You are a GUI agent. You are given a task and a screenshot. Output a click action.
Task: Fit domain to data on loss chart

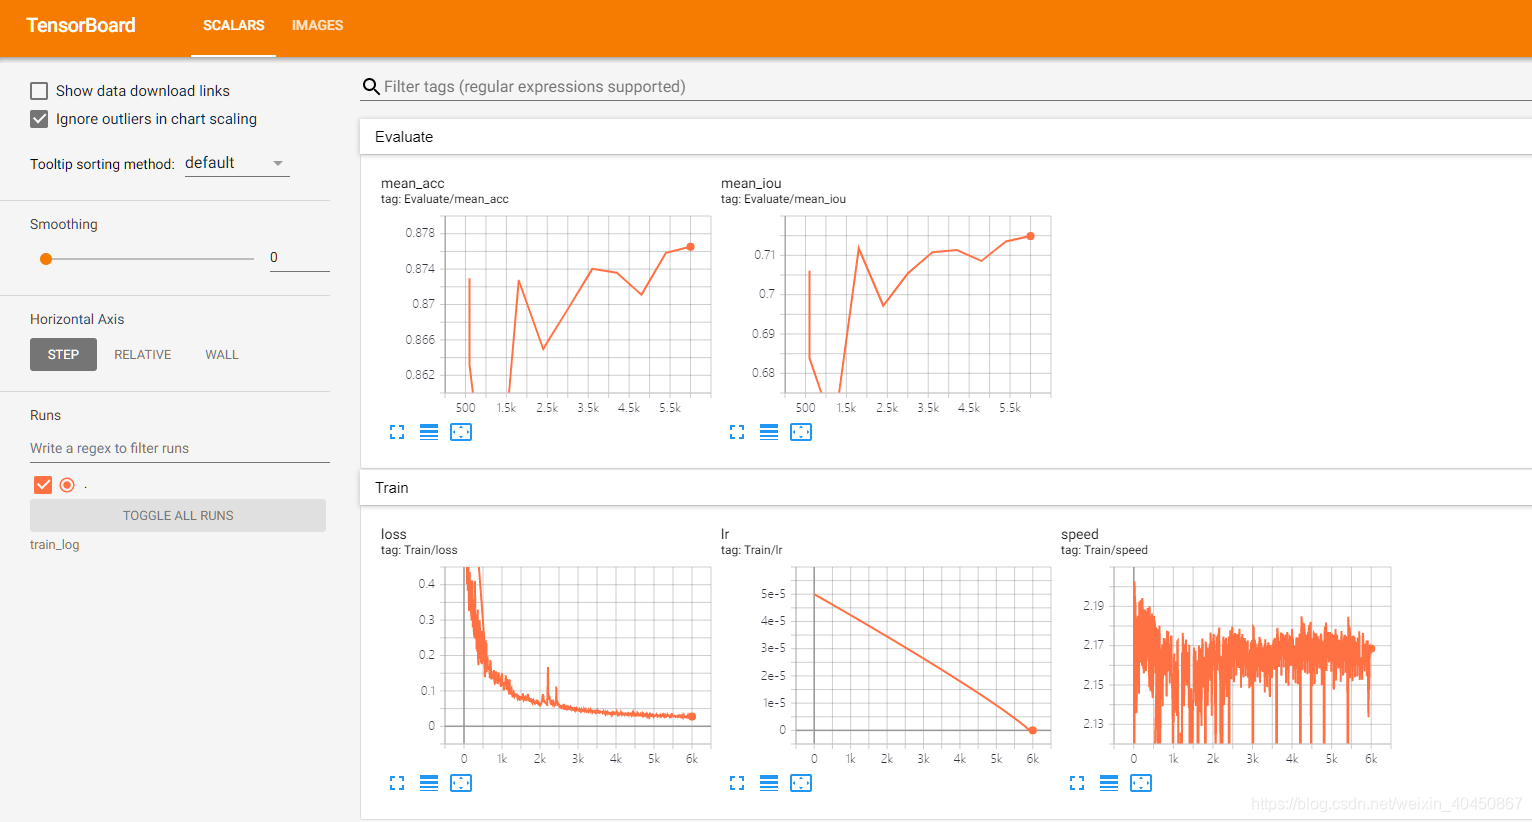point(461,783)
